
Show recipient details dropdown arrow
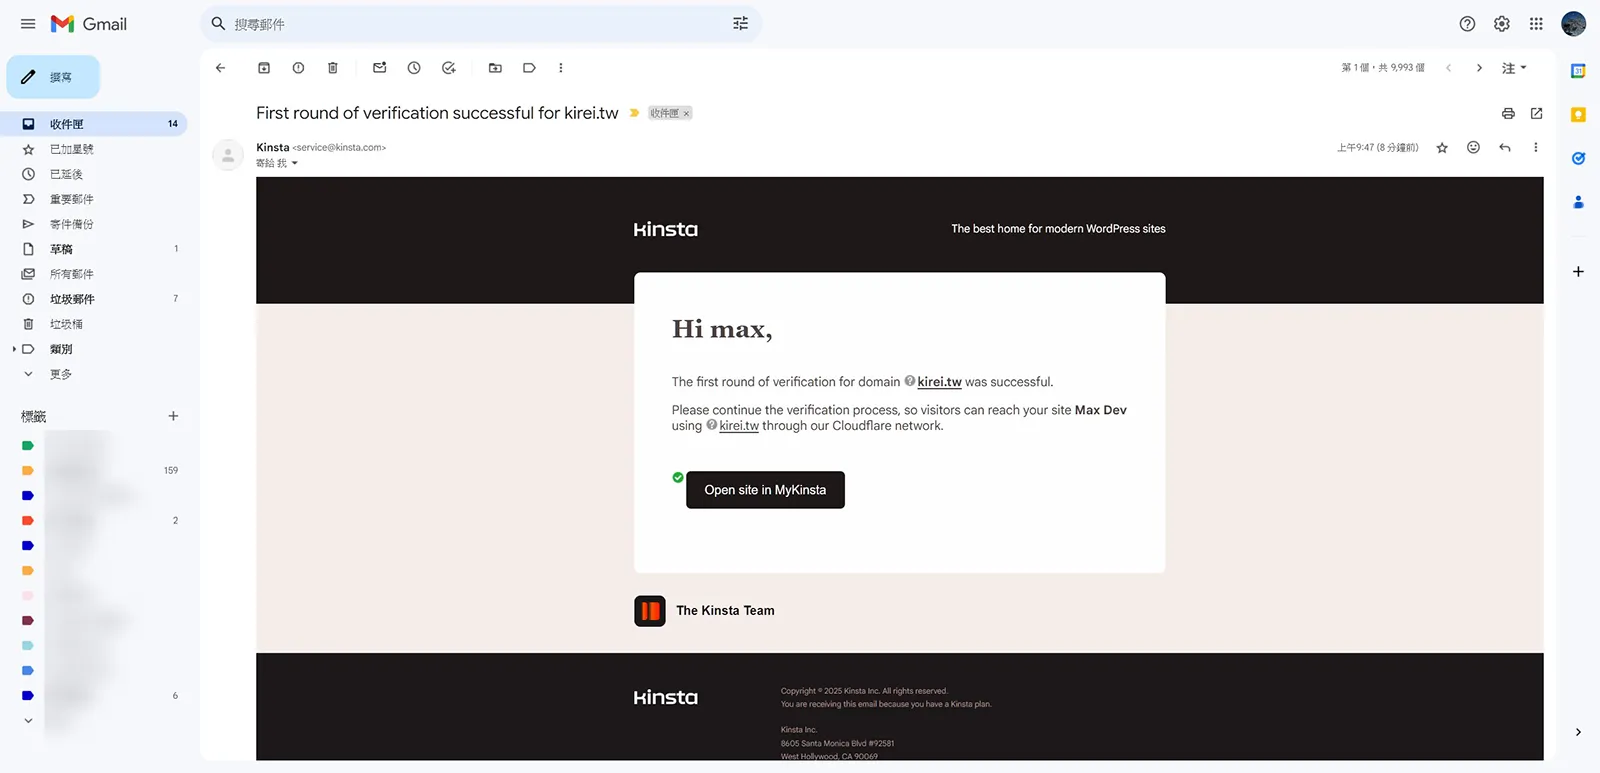click(295, 163)
